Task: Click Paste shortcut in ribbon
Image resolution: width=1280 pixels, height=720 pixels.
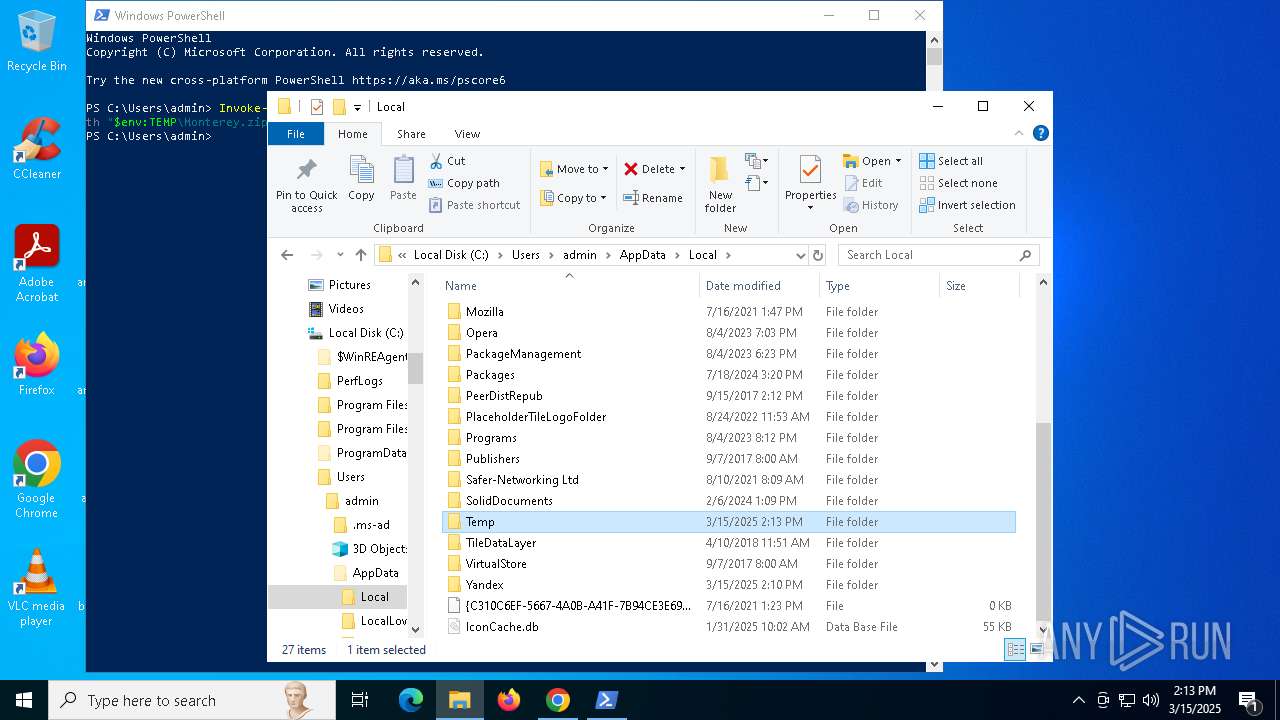Action: [x=474, y=205]
